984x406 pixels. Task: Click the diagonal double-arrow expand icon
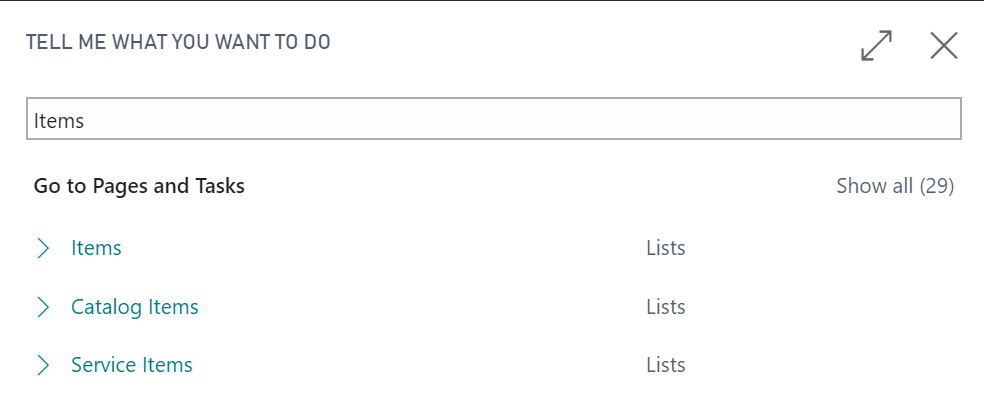[876, 46]
